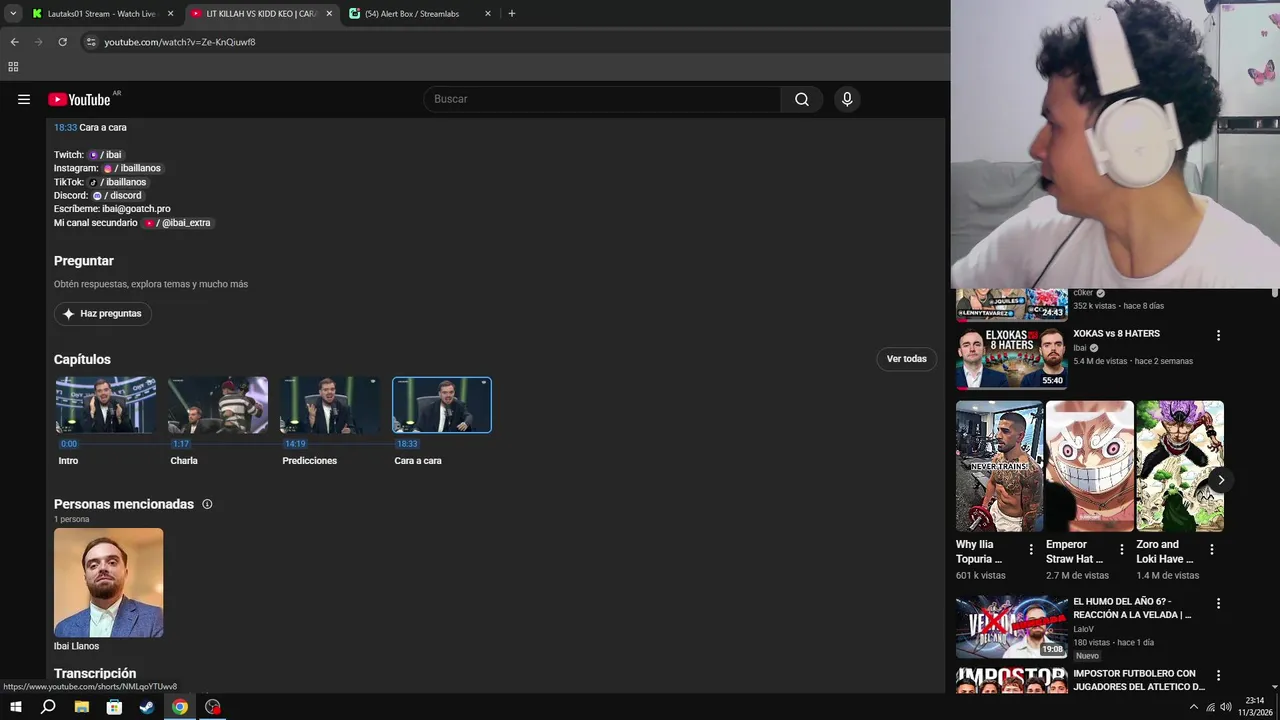Go back in browser history
The height and width of the screenshot is (720, 1280).
click(14, 42)
